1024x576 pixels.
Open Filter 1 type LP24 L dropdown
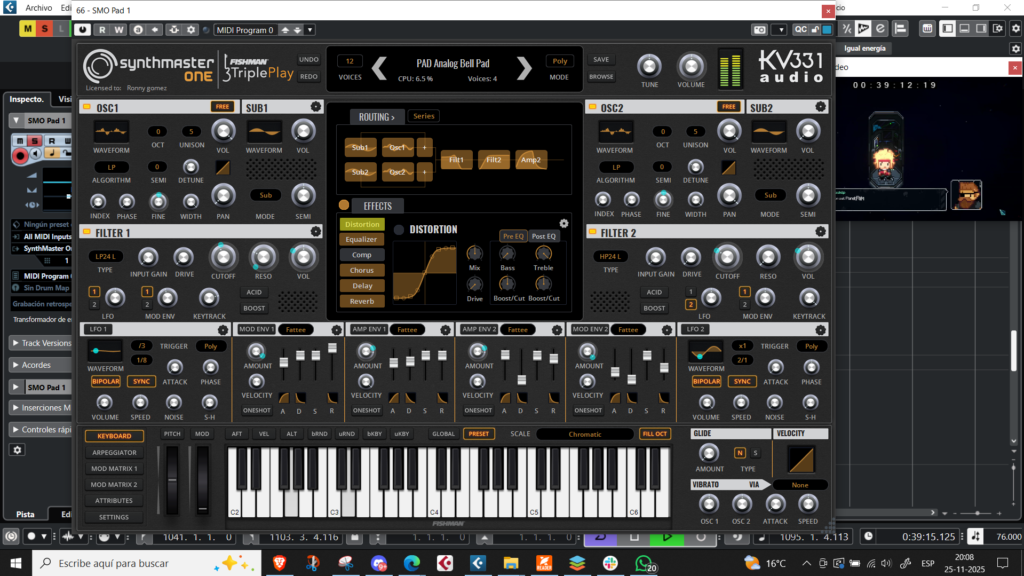point(105,257)
